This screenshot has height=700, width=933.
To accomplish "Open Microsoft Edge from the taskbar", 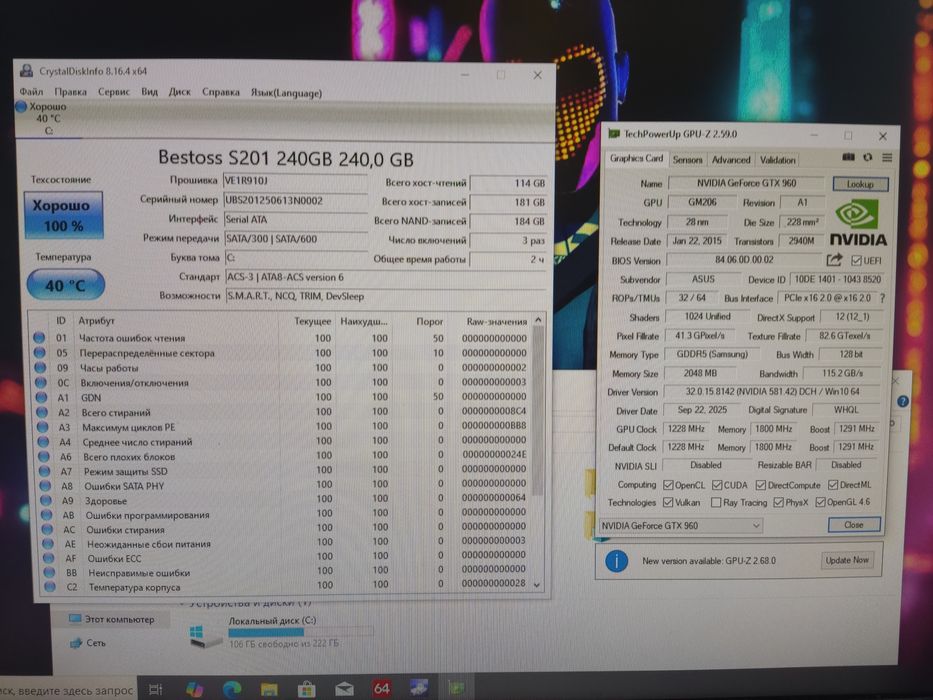I will (x=231, y=689).
